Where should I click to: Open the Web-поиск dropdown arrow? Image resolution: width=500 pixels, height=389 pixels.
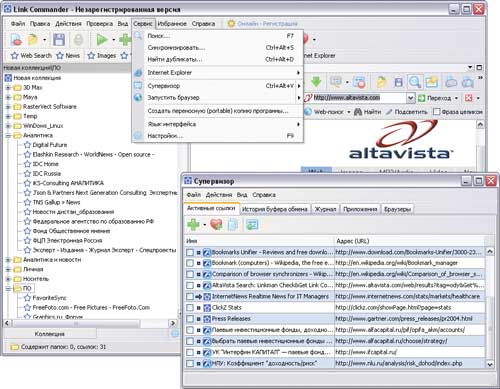(x=349, y=112)
